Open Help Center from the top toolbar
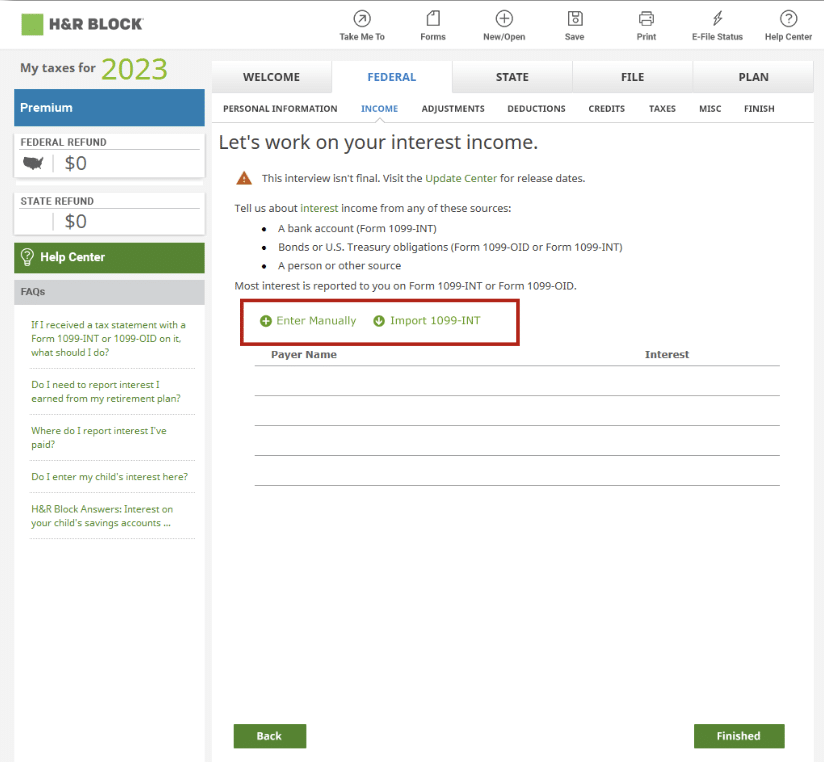Image resolution: width=824 pixels, height=762 pixels. click(788, 25)
